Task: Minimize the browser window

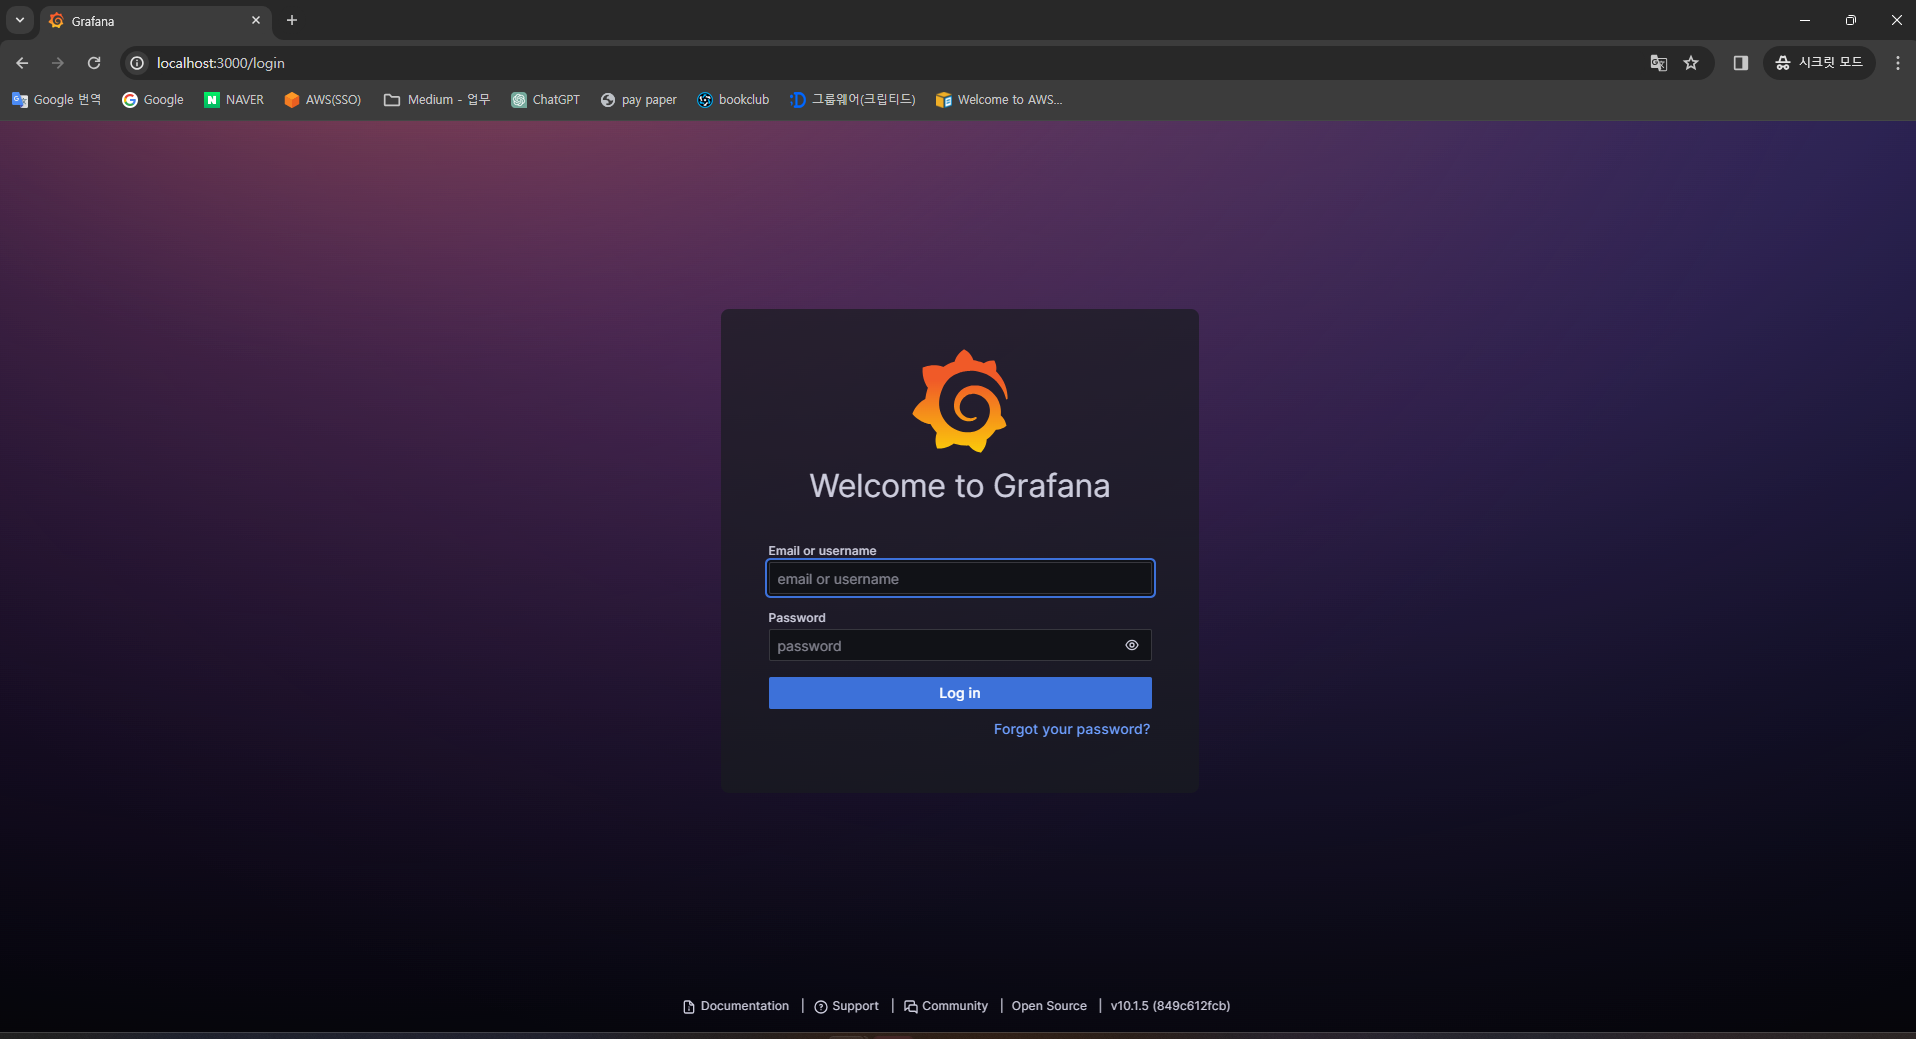Action: 1805,20
